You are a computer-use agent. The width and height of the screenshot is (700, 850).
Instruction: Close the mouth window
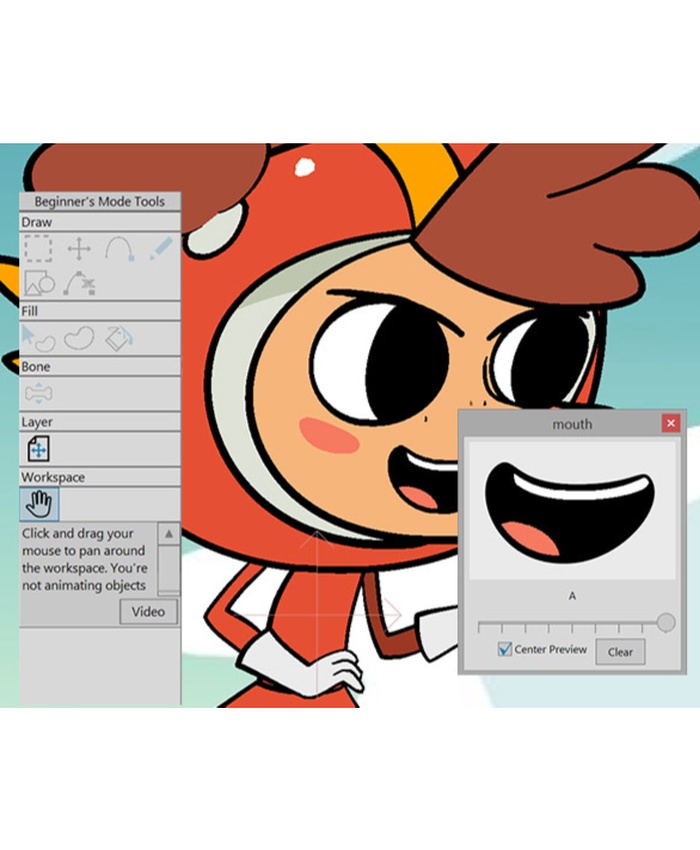[x=670, y=424]
